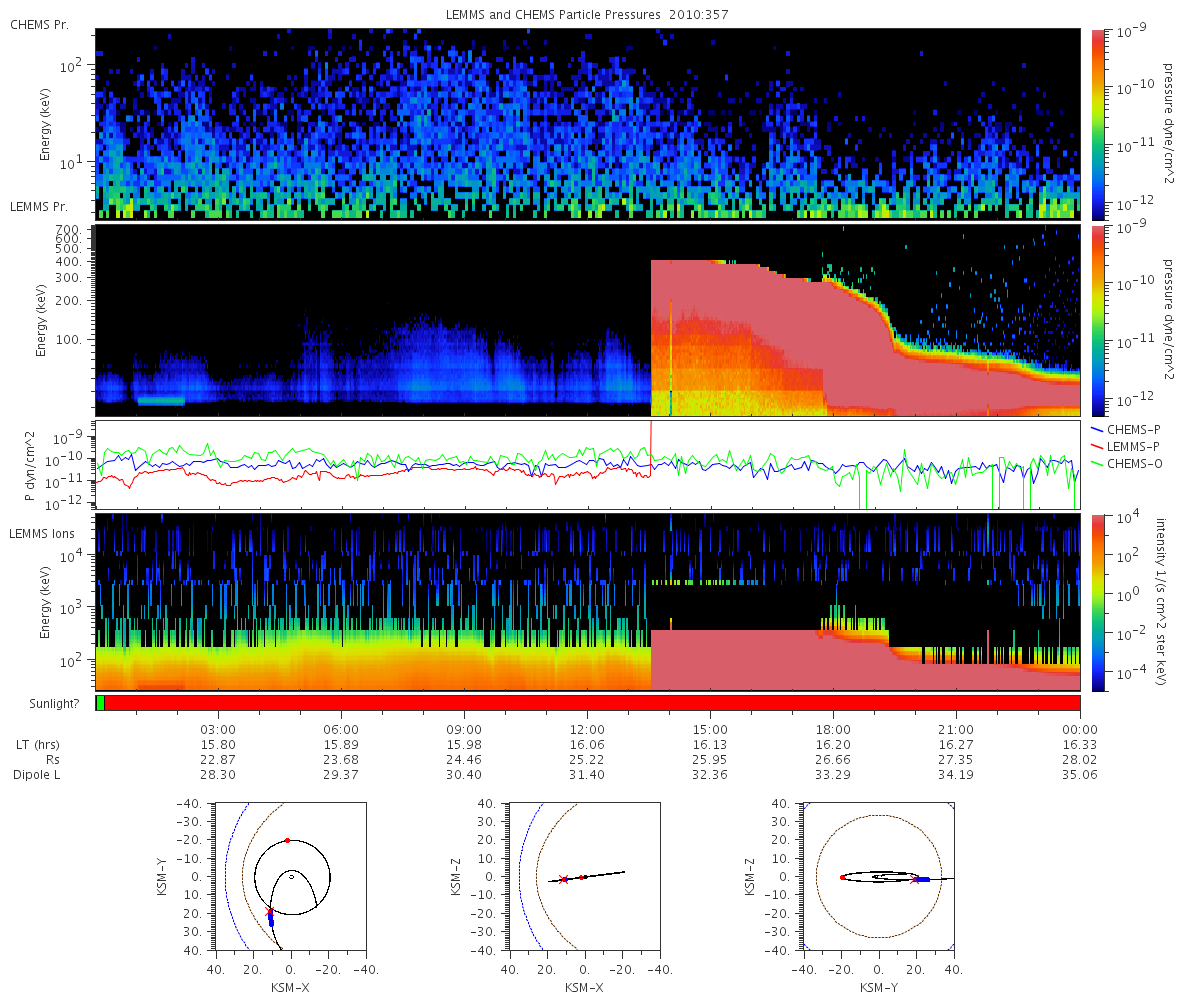This screenshot has width=1200, height=1000.
Task: Select the 12:00 time tick label
Action: click(x=587, y=729)
